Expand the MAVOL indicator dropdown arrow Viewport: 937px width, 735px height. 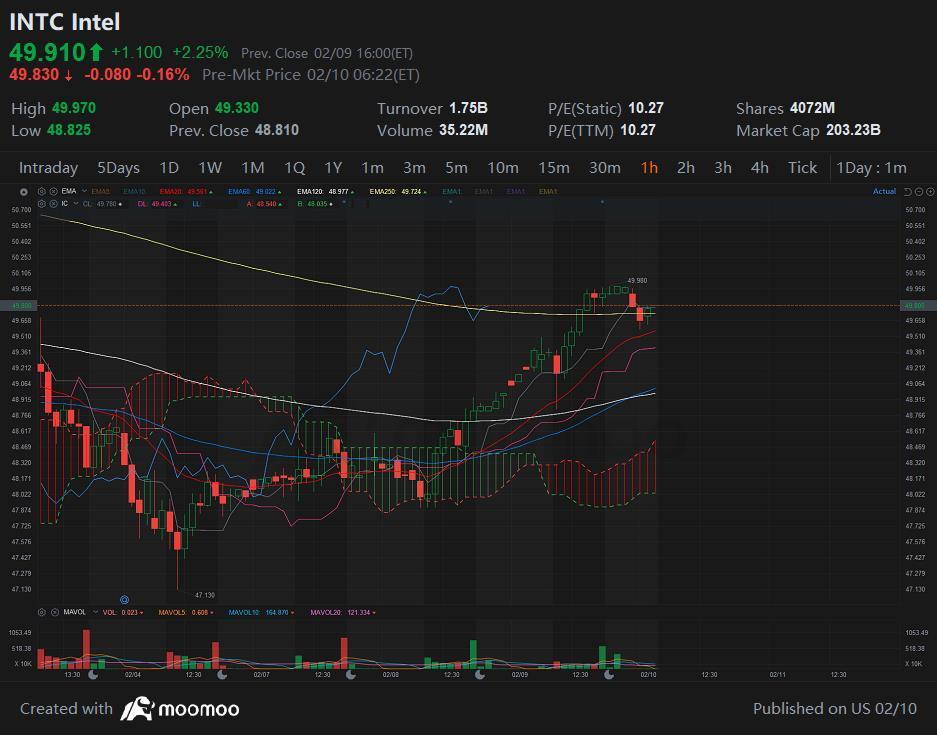pyautogui.click(x=95, y=612)
